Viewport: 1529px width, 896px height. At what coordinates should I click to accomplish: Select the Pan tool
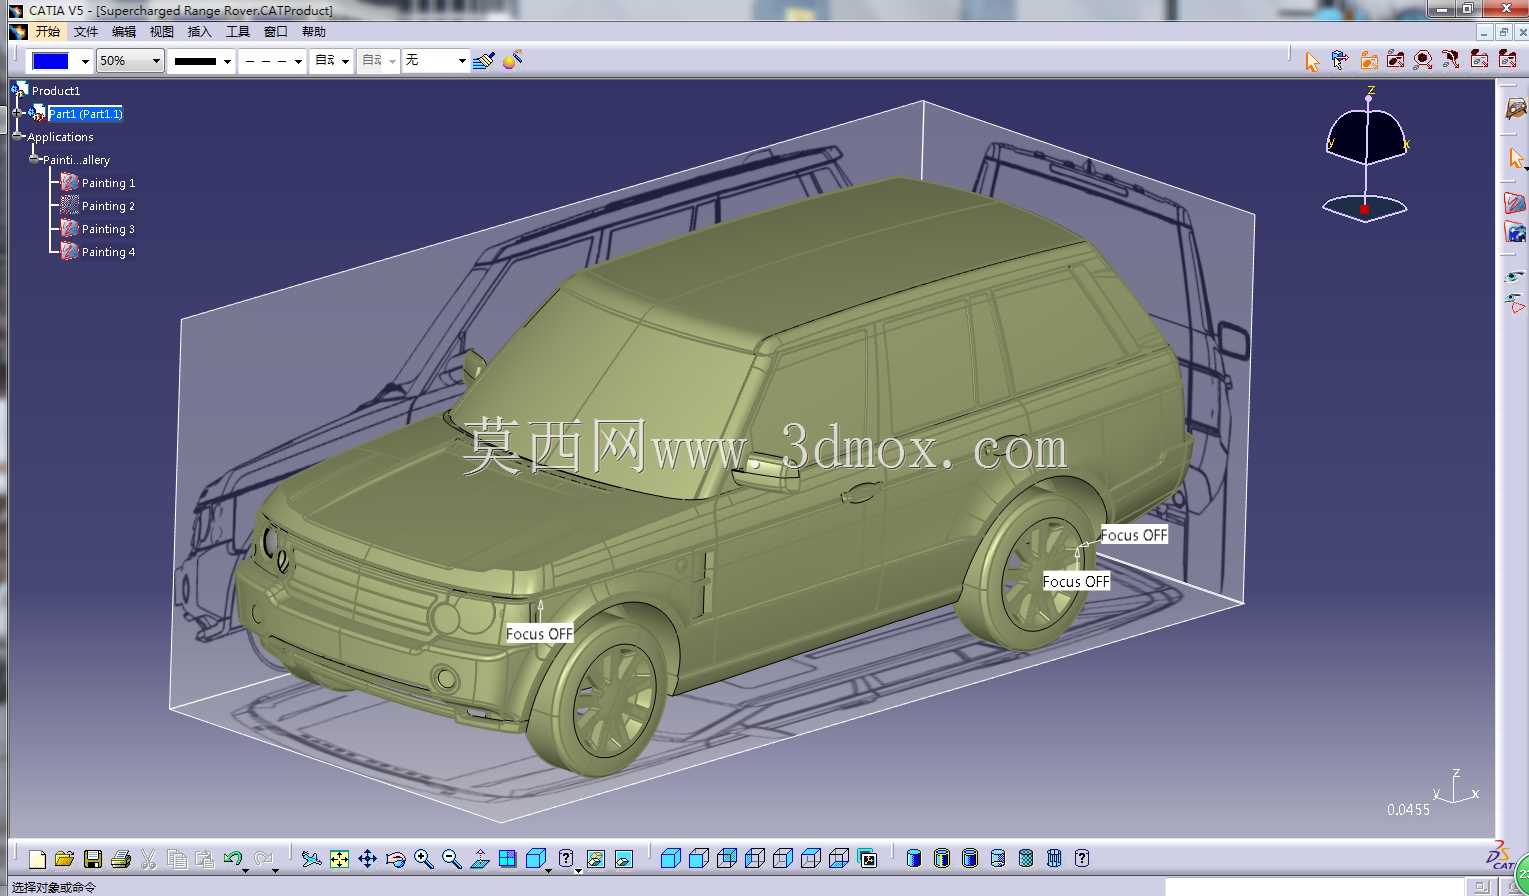[368, 859]
